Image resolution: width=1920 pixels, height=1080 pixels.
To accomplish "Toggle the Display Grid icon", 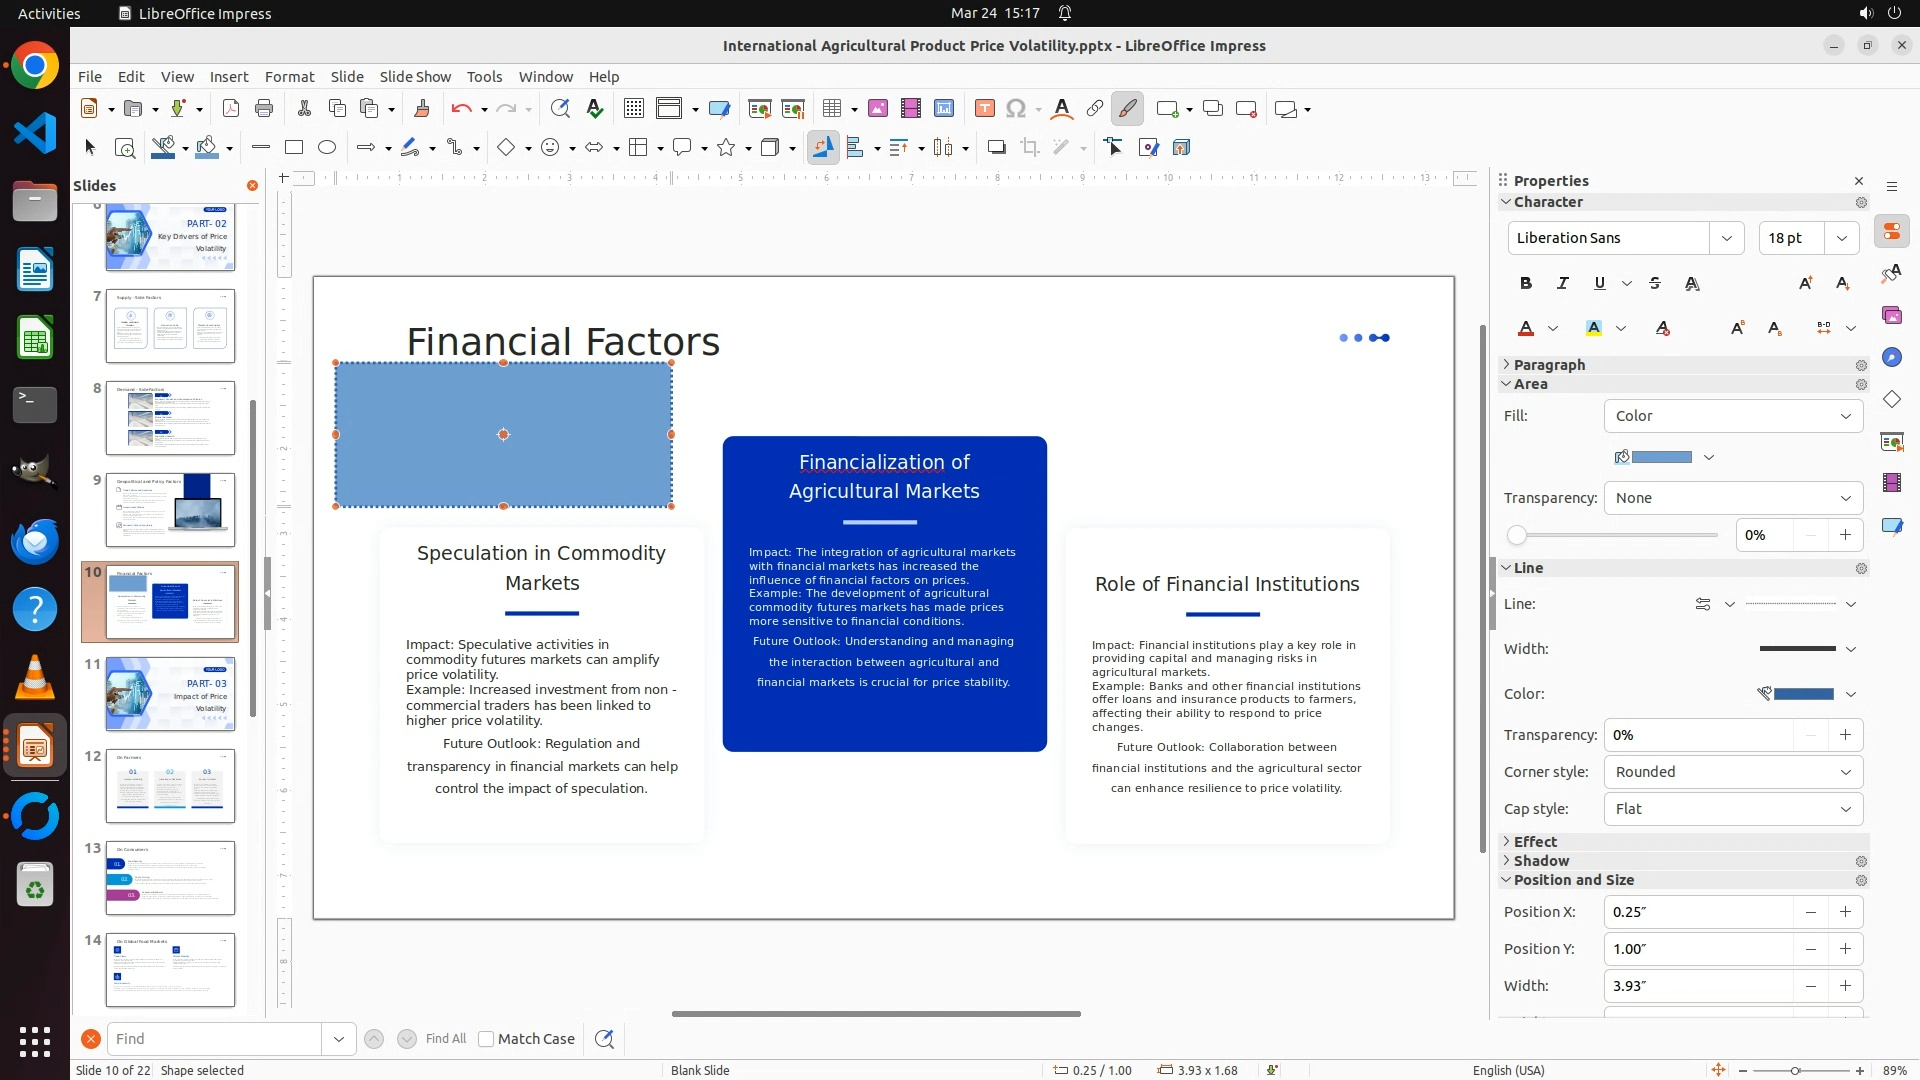I will [633, 109].
